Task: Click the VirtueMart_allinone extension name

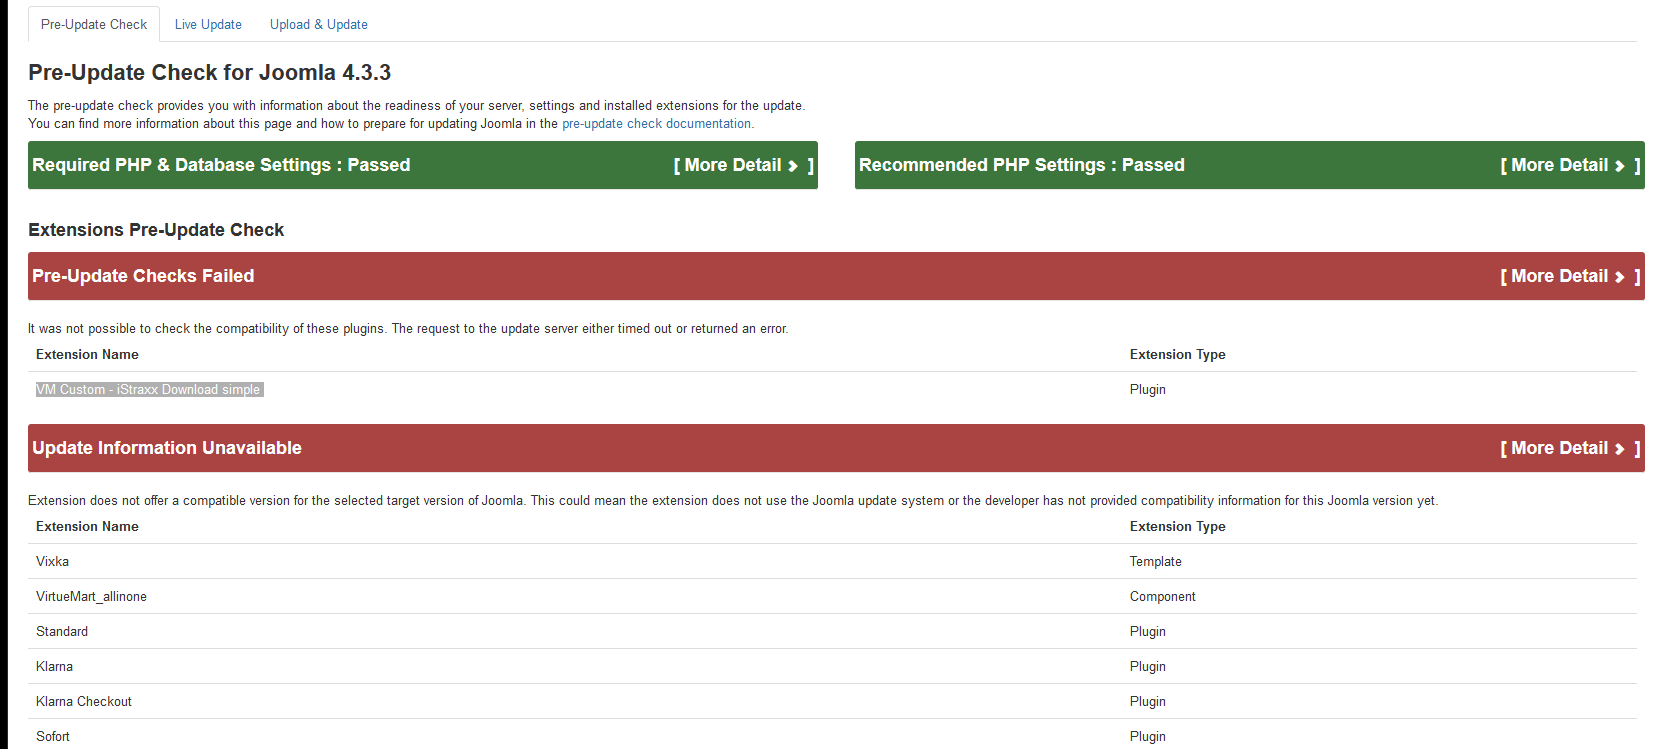Action: [x=91, y=597]
